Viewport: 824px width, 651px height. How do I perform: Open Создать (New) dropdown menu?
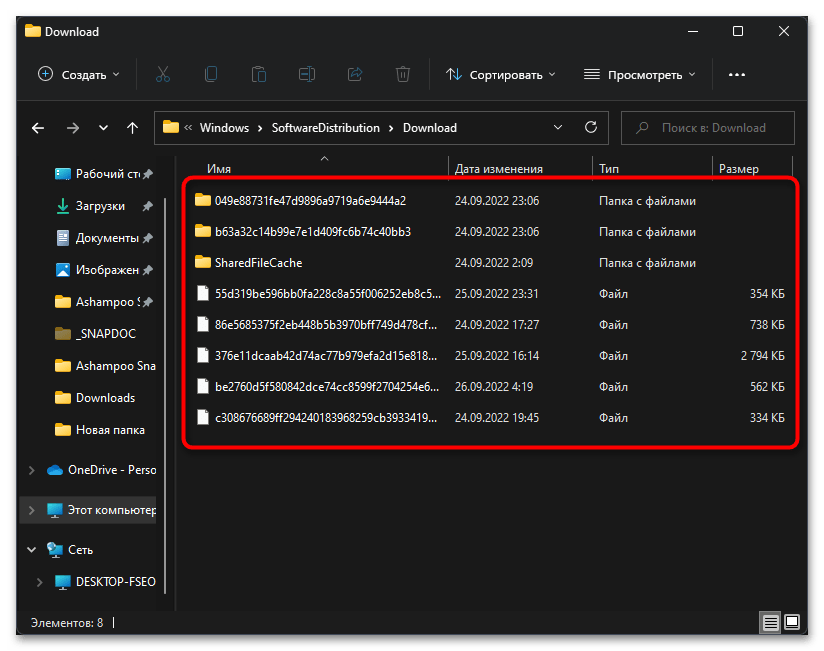pos(79,75)
